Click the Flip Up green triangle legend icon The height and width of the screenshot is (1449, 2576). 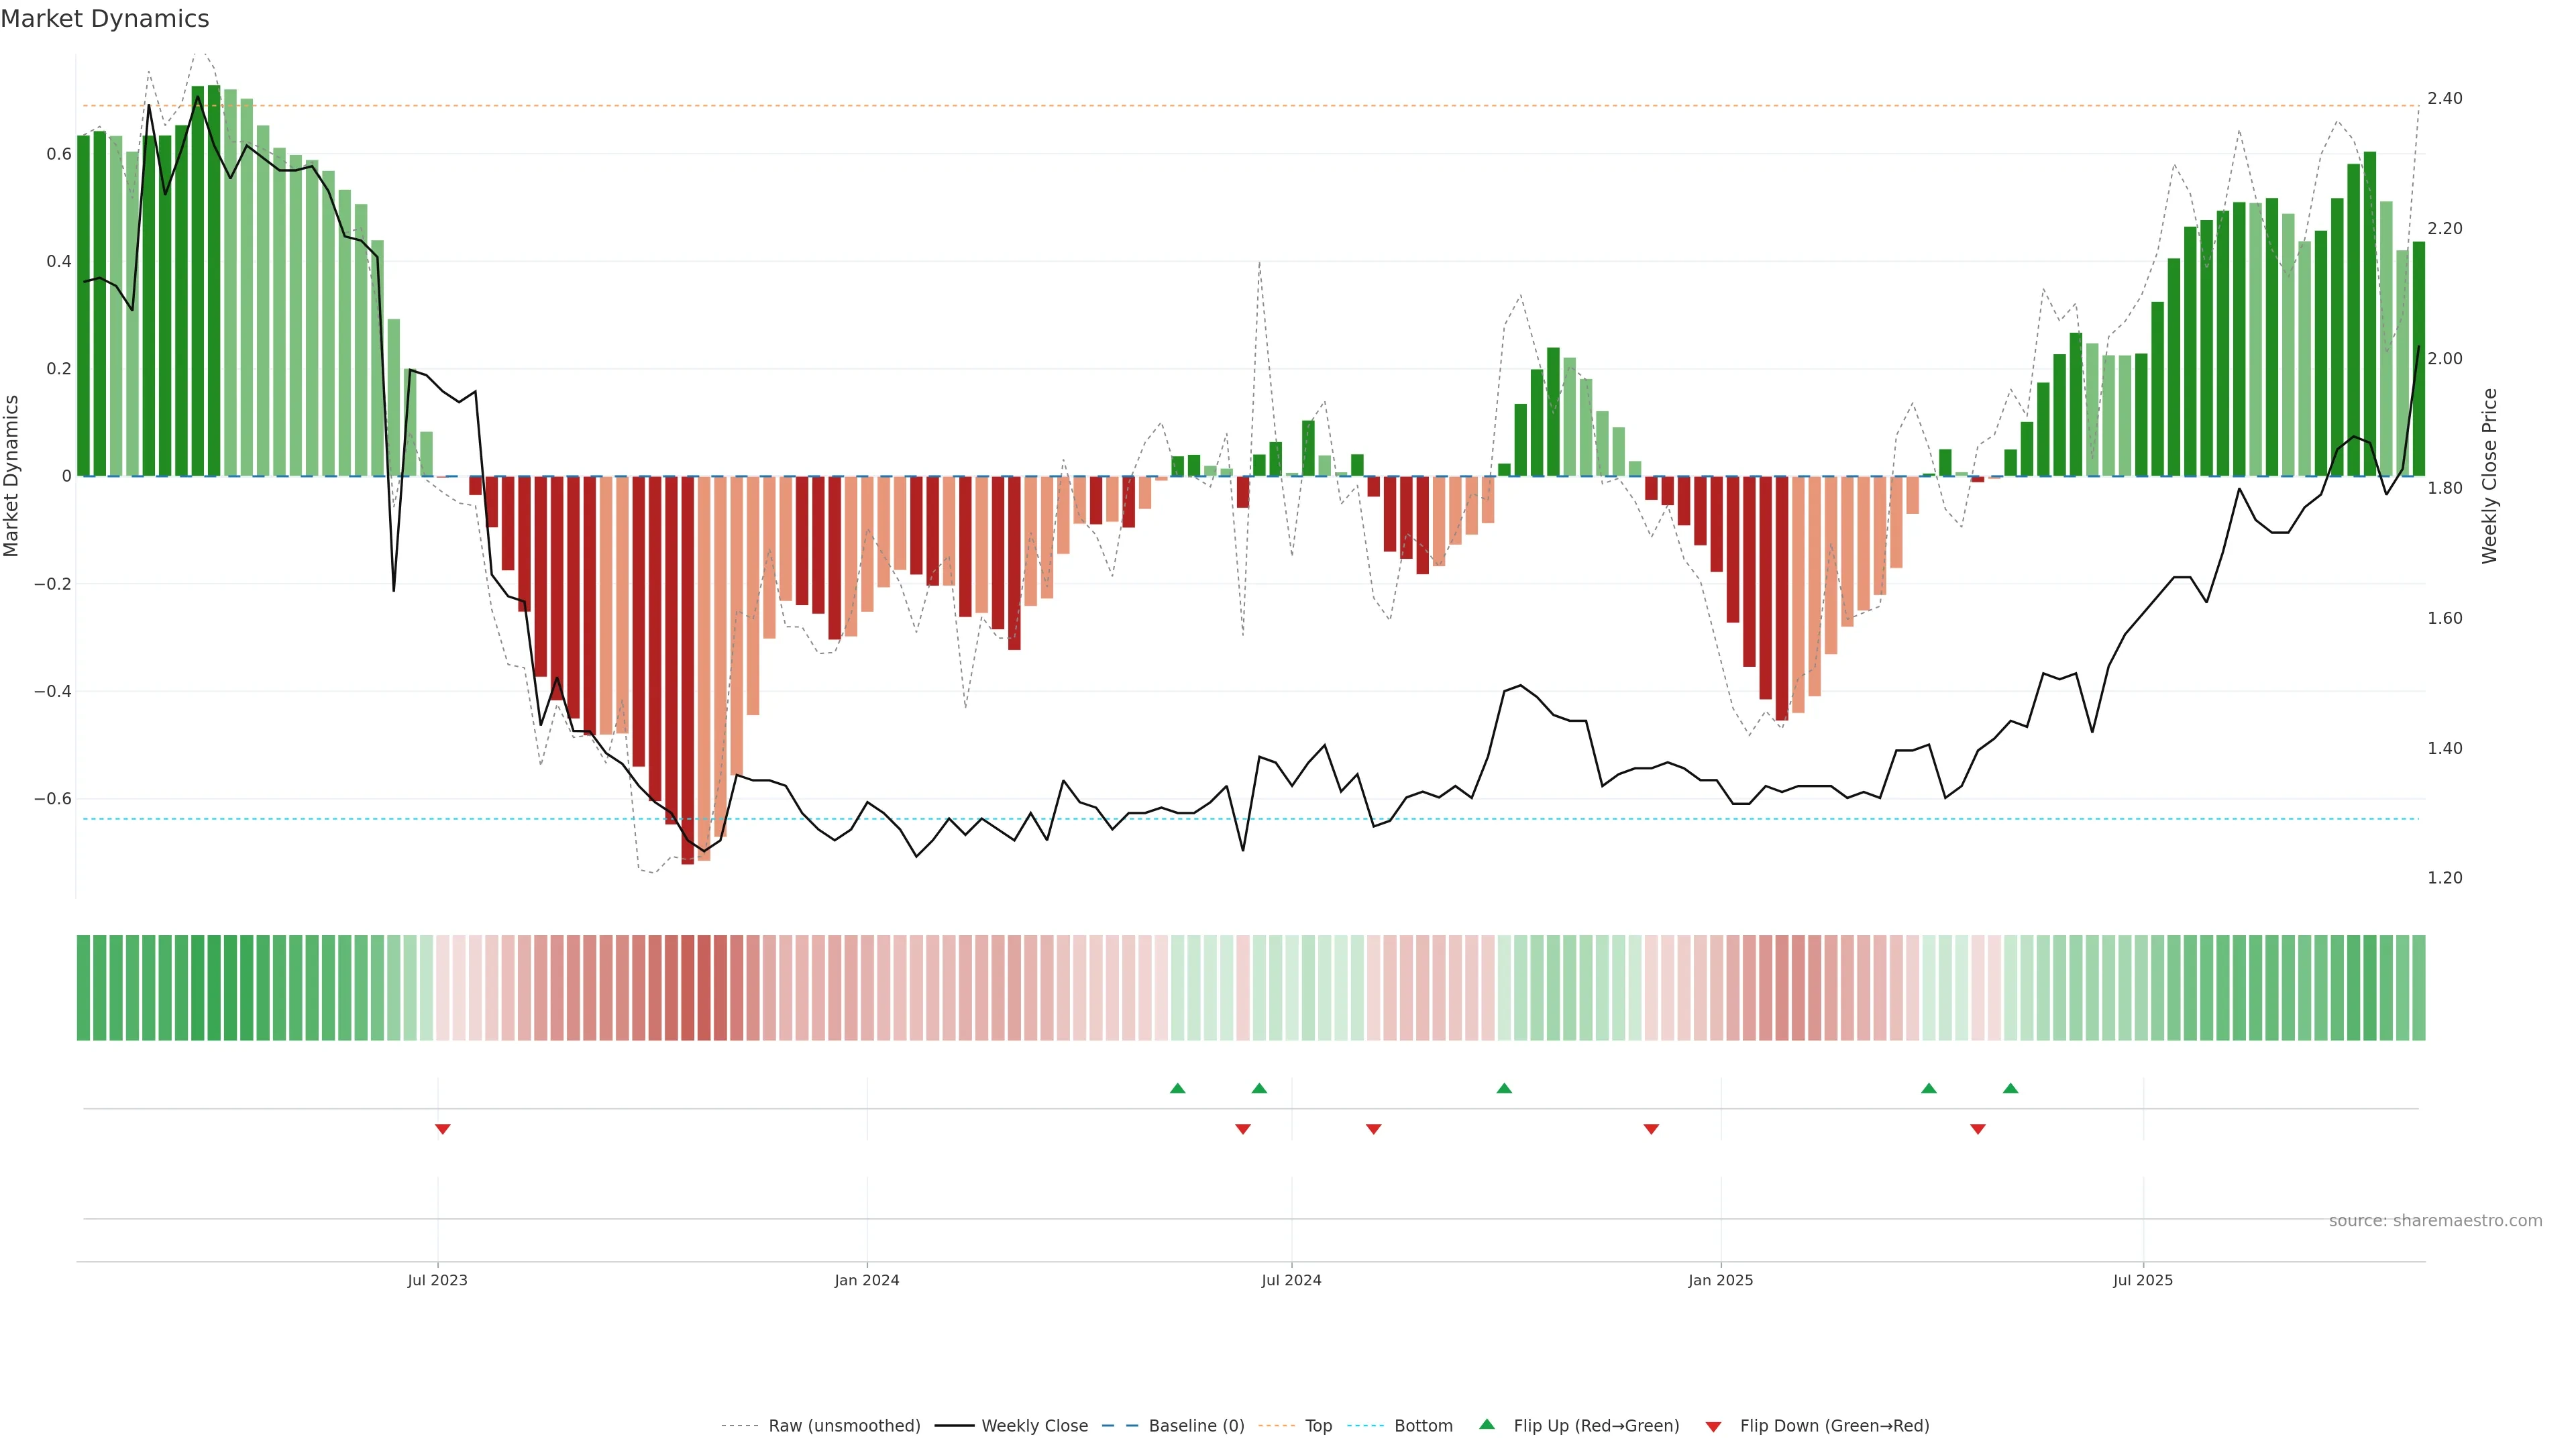tap(1486, 1424)
